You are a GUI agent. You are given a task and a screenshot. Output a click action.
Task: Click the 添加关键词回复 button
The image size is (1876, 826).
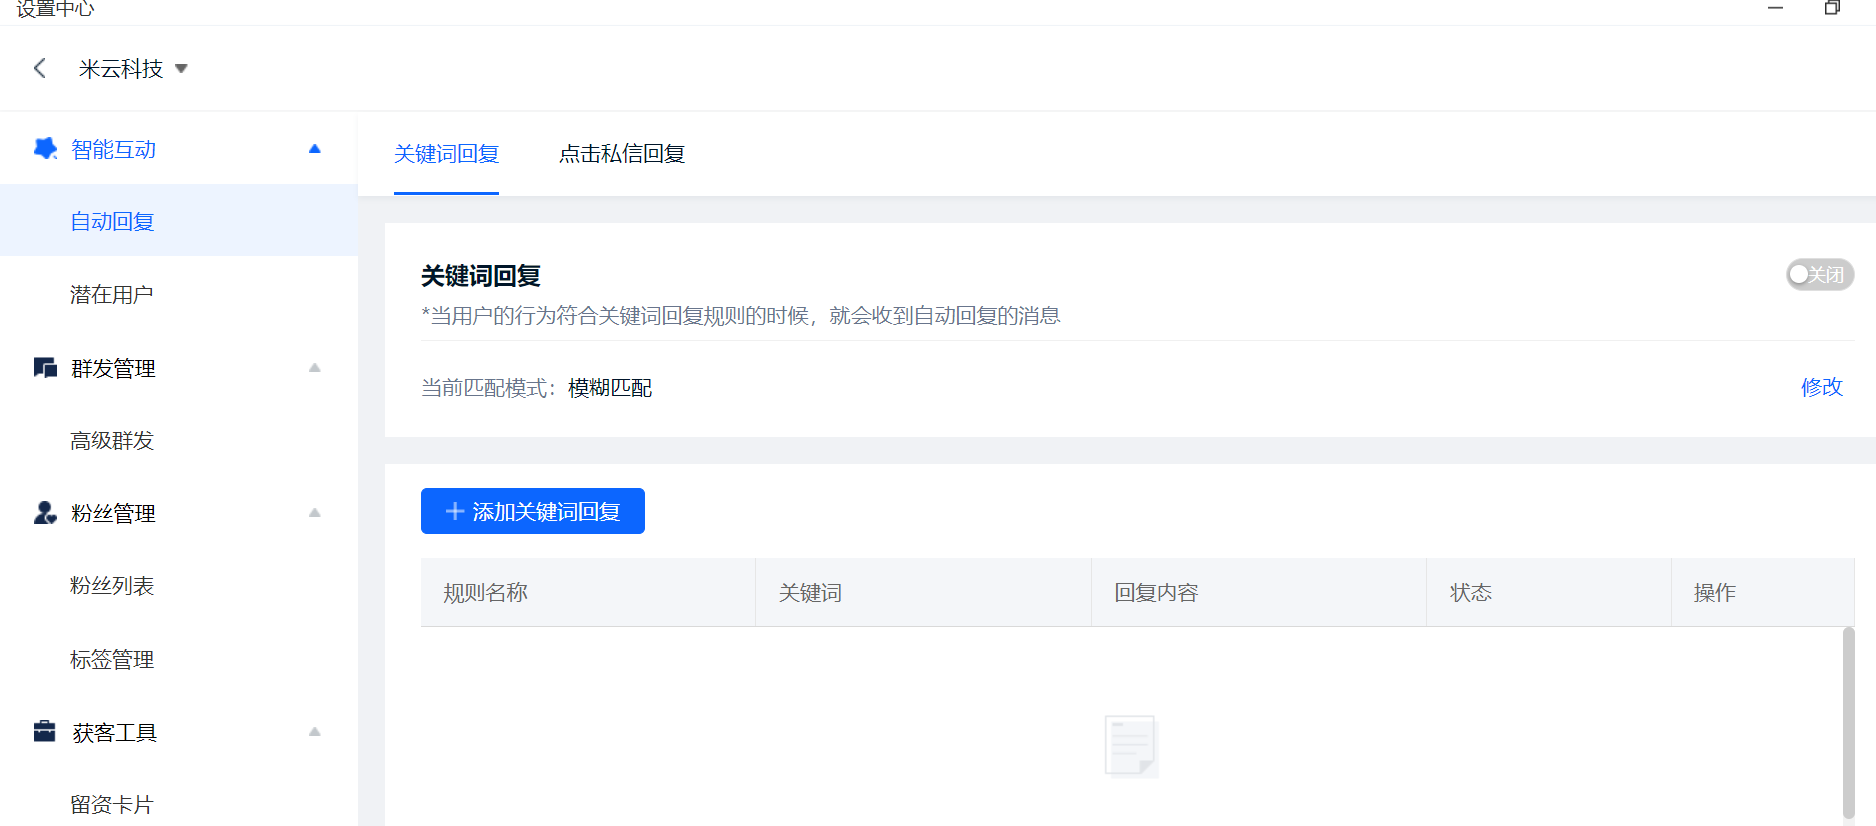(532, 511)
